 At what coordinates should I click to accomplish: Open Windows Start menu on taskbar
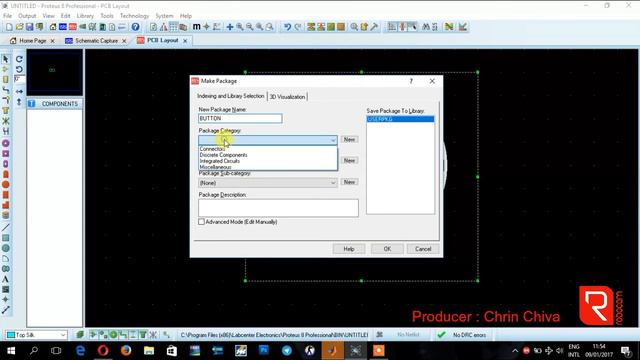pyautogui.click(x=11, y=351)
